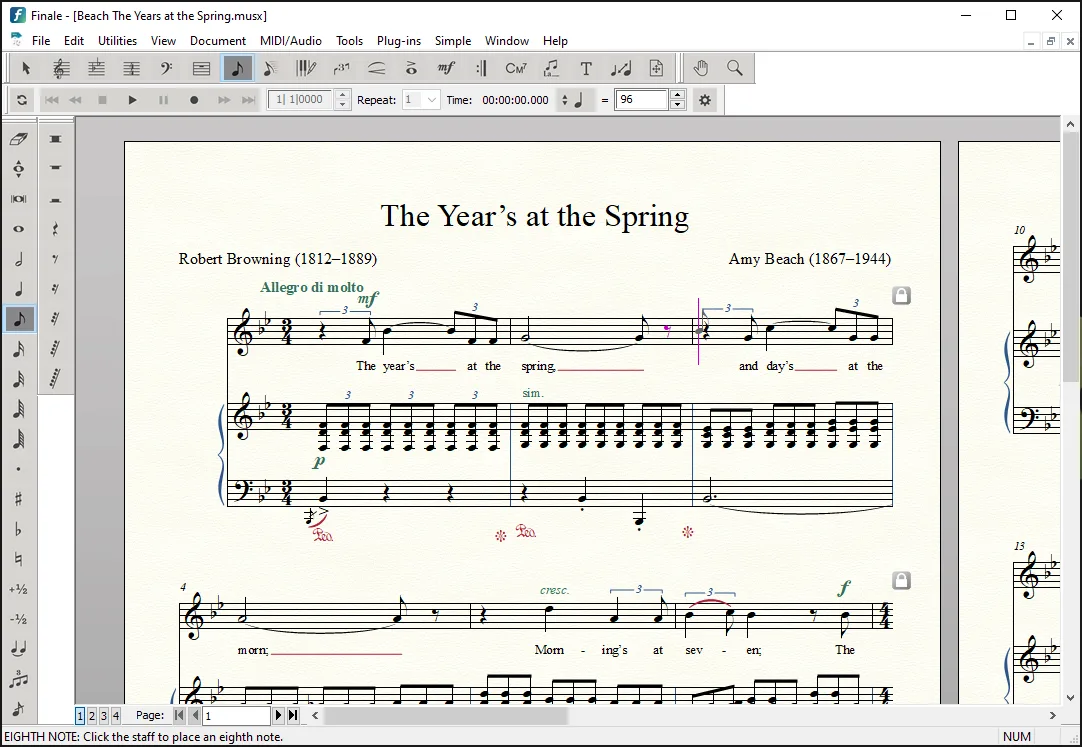Open the Plug-ins menu

[399, 41]
